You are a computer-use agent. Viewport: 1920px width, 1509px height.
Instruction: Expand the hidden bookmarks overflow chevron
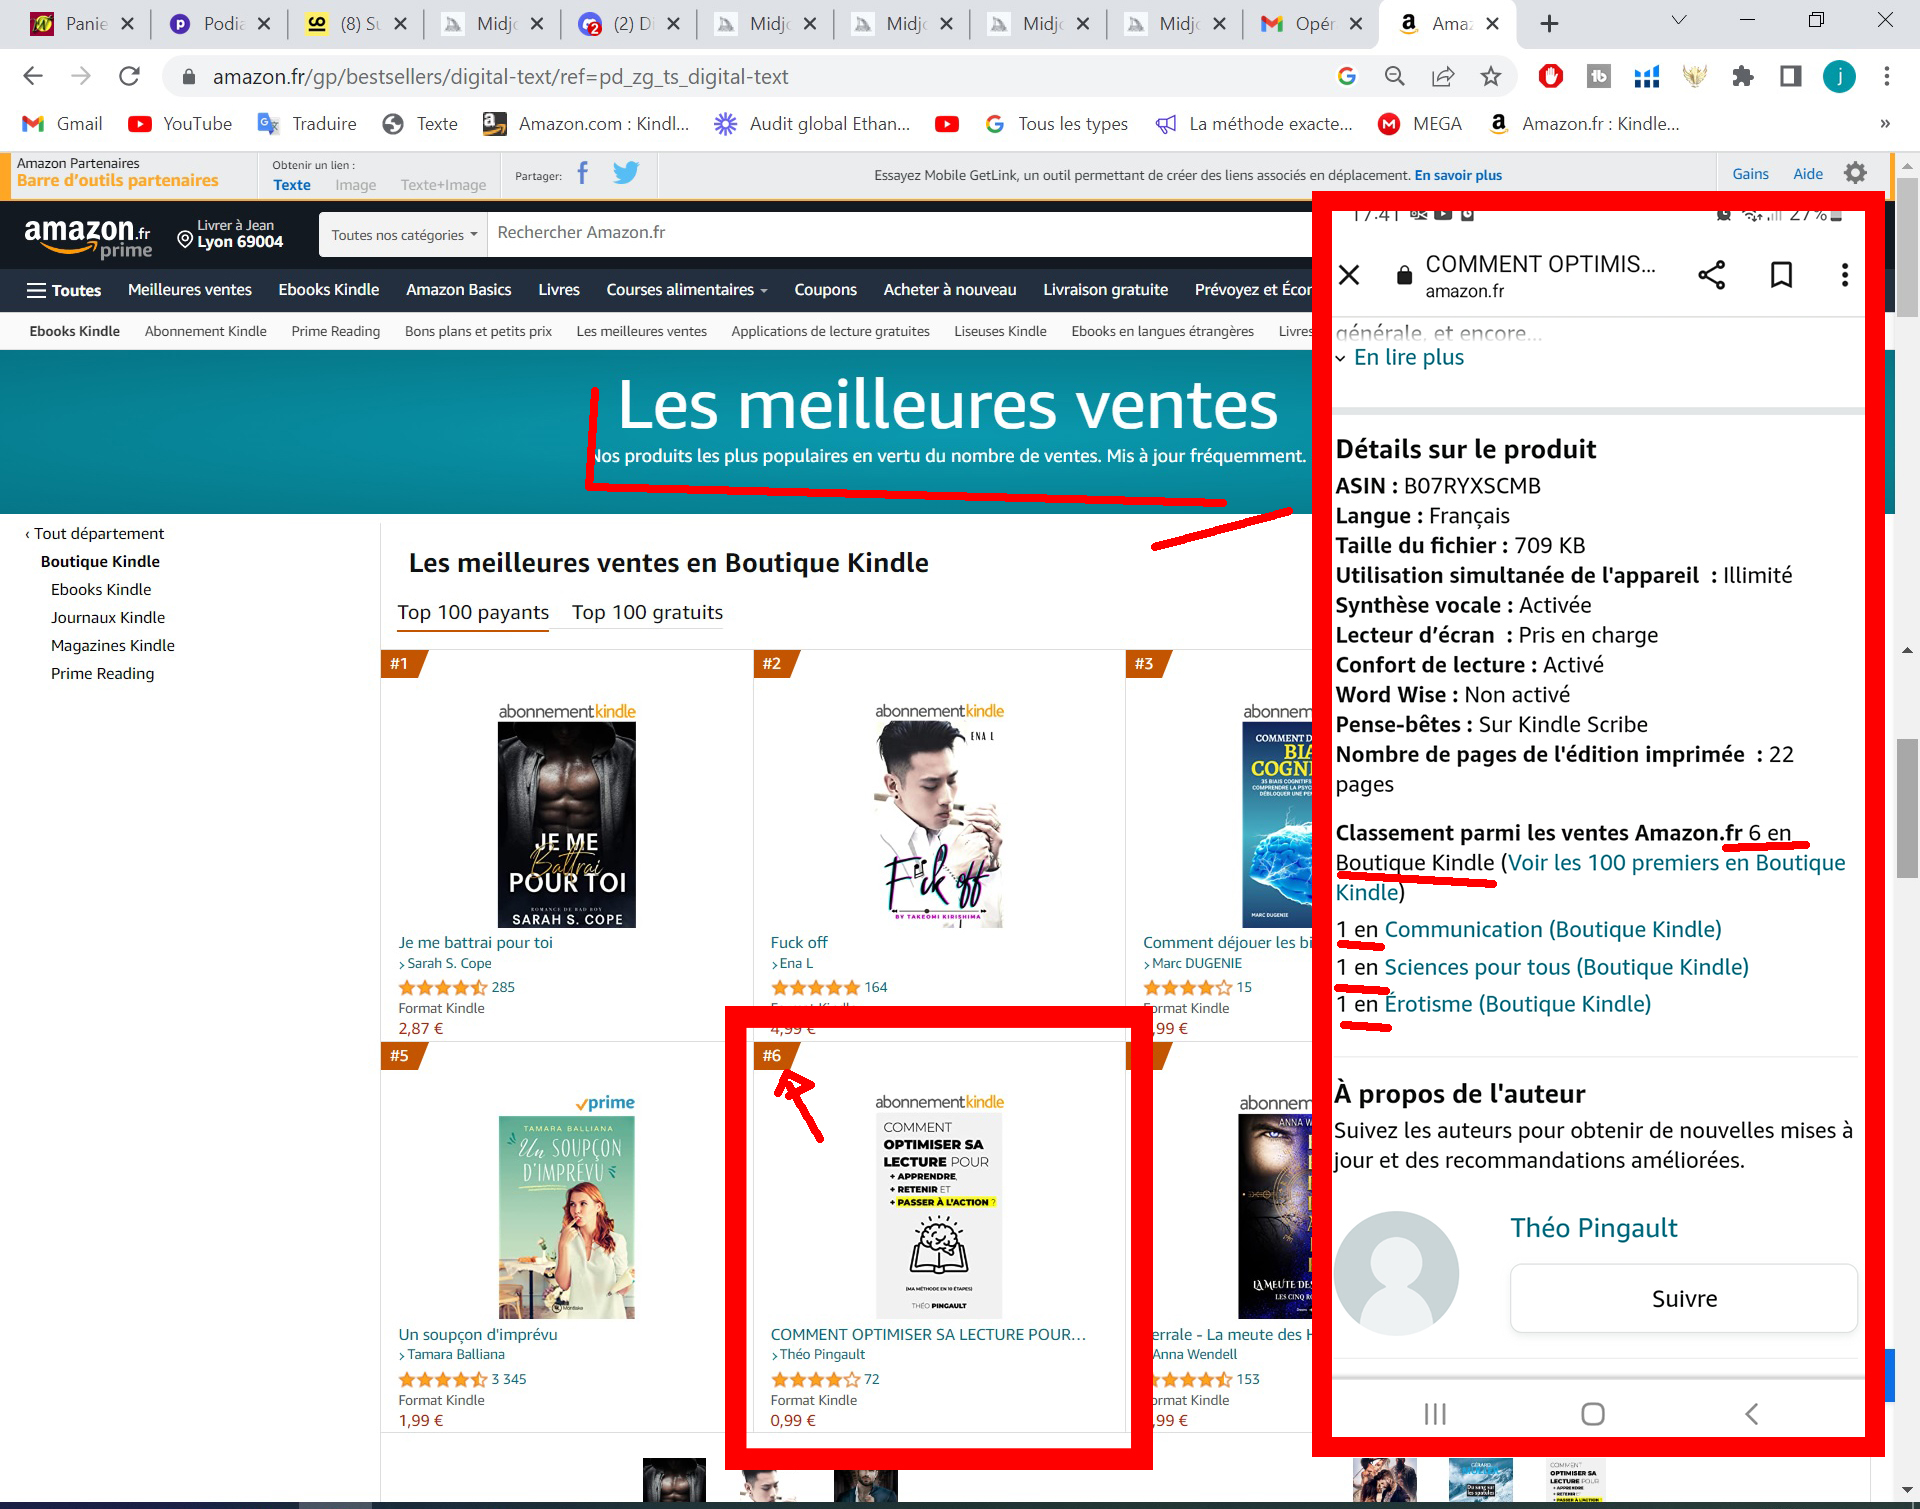[1884, 124]
